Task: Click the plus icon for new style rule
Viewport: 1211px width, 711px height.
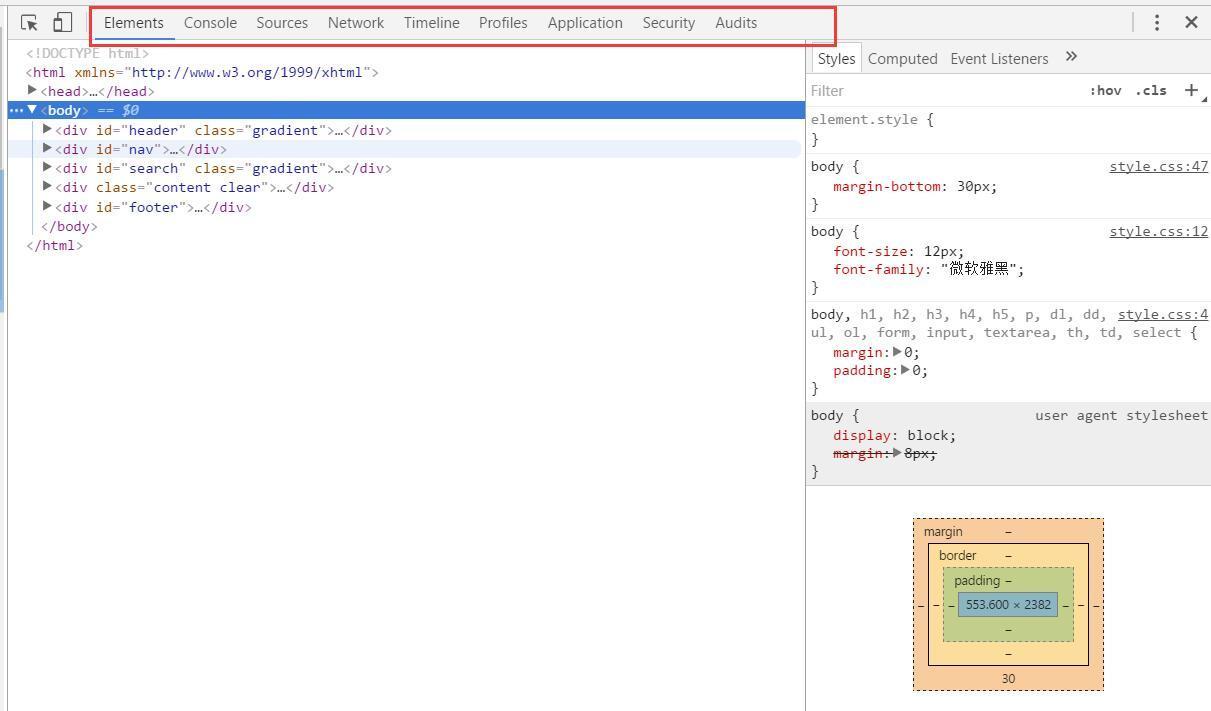Action: click(x=1191, y=90)
